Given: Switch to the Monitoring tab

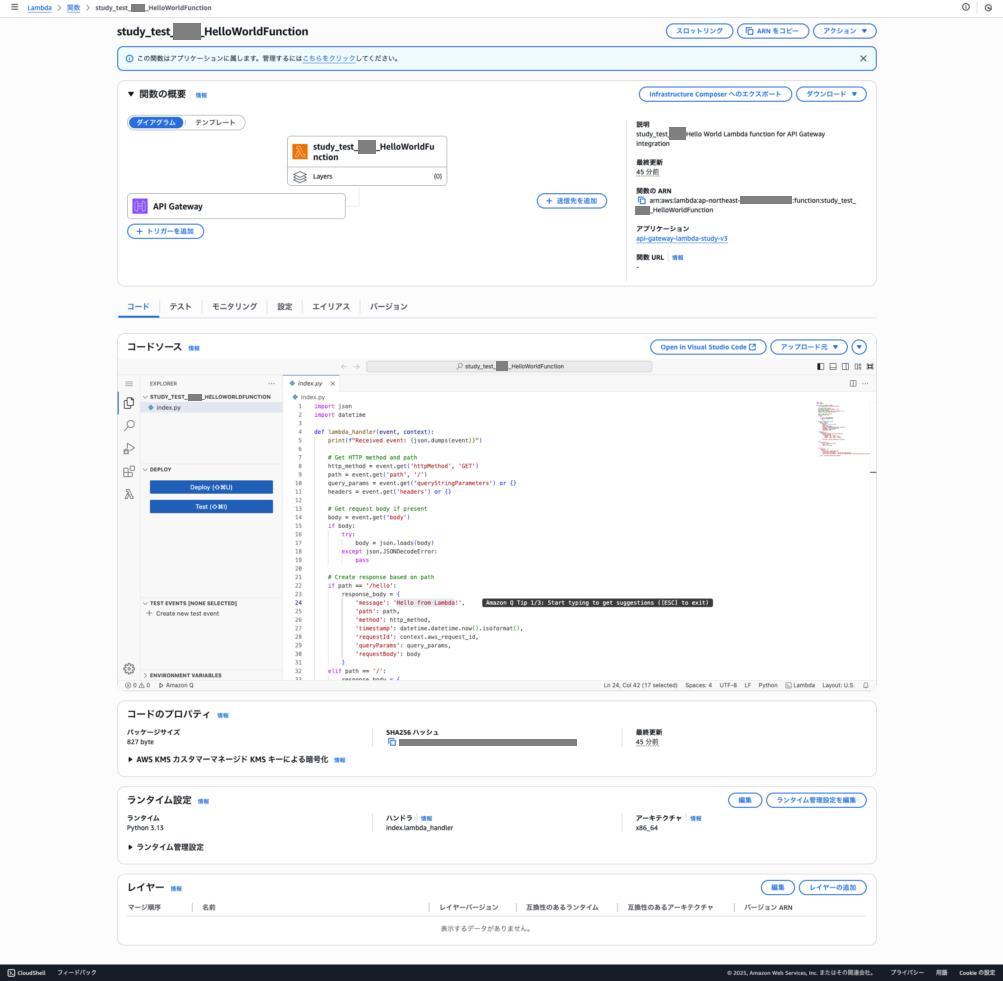Looking at the screenshot, I should [234, 307].
